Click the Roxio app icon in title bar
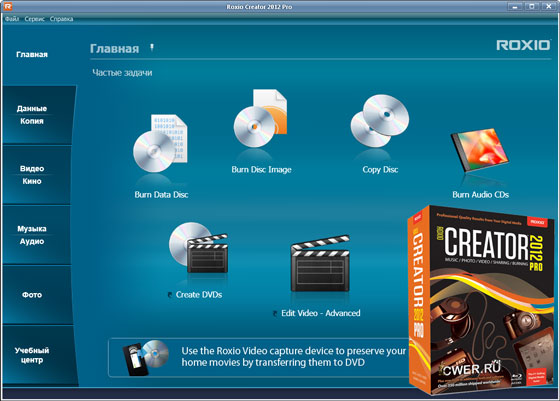 [x=8, y=6]
